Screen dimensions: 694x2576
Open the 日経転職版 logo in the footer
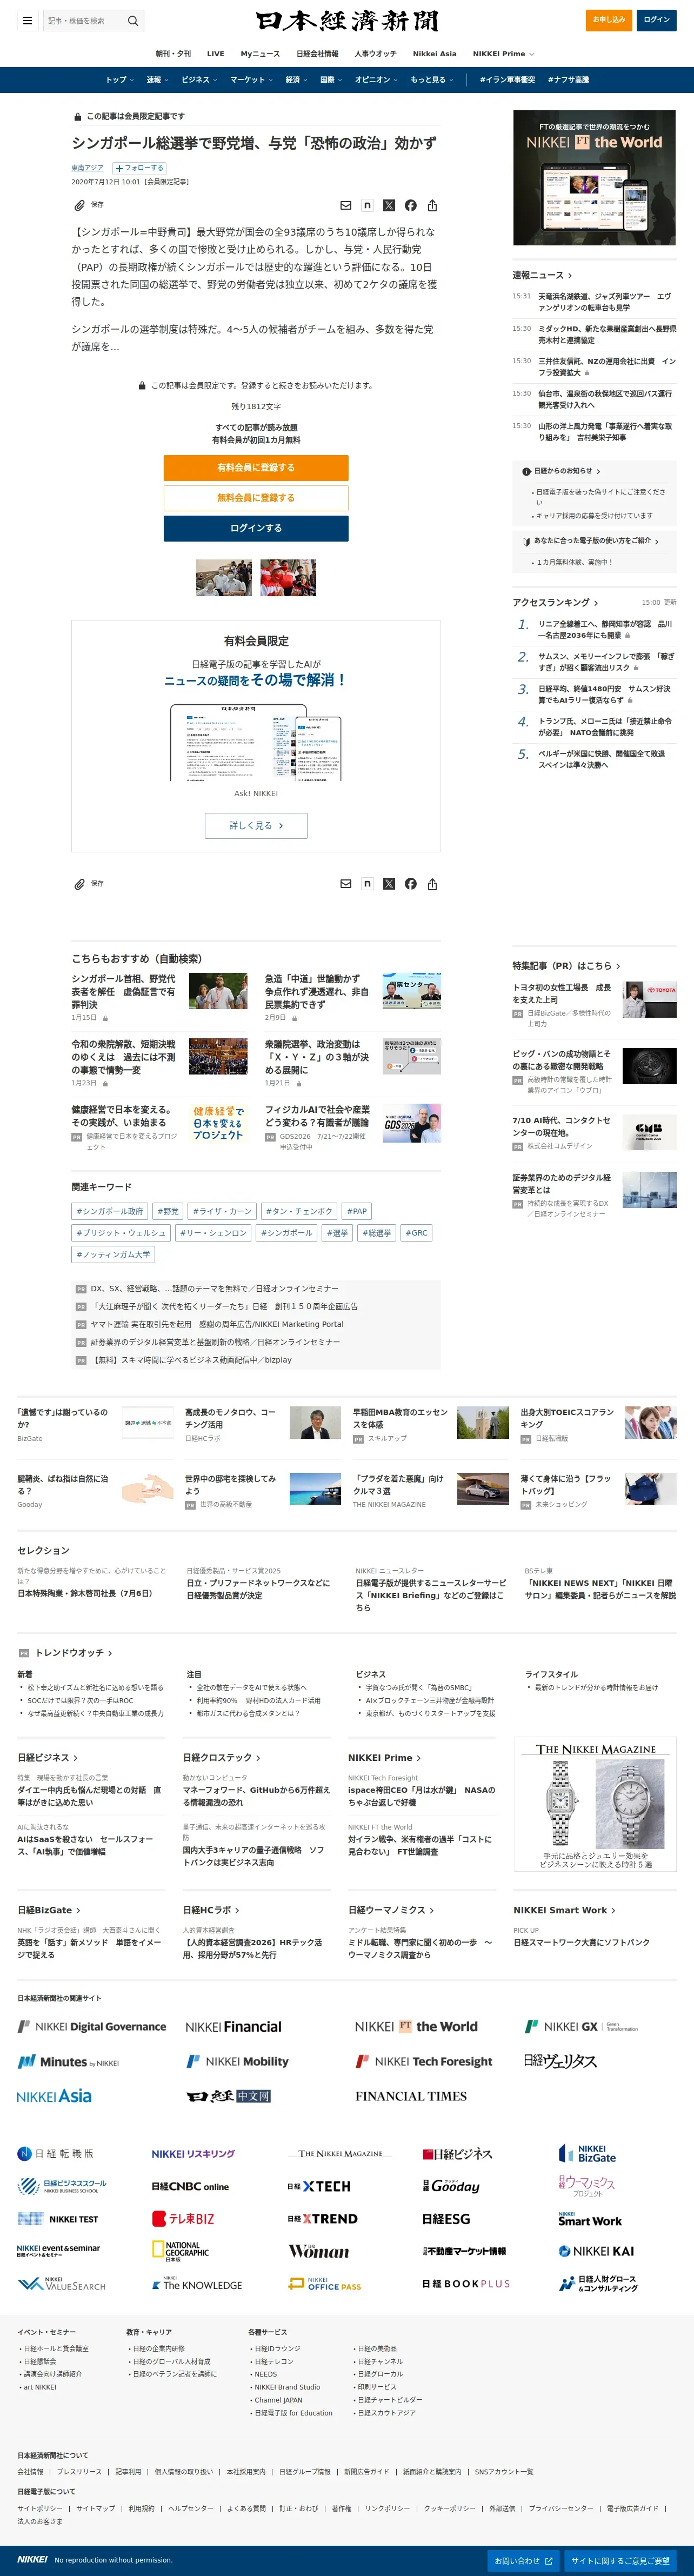56,2153
